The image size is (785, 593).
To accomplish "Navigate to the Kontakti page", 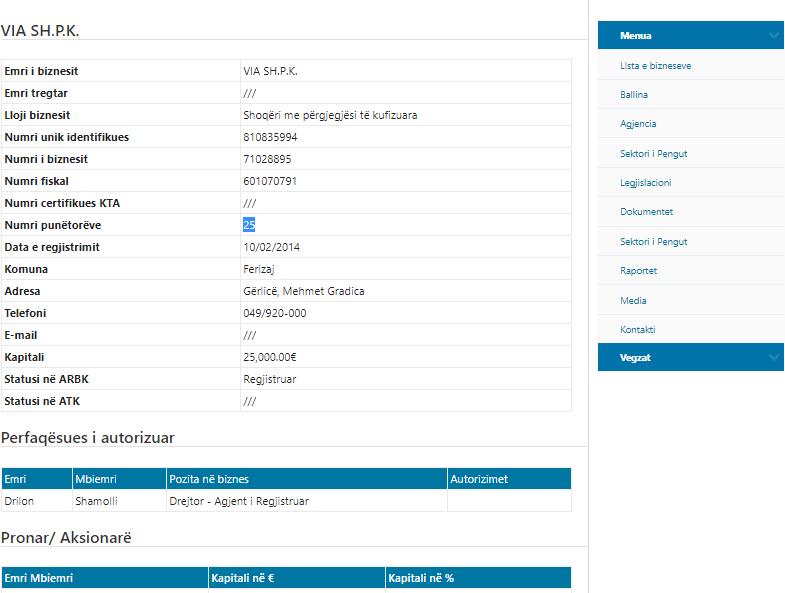I will [x=637, y=330].
